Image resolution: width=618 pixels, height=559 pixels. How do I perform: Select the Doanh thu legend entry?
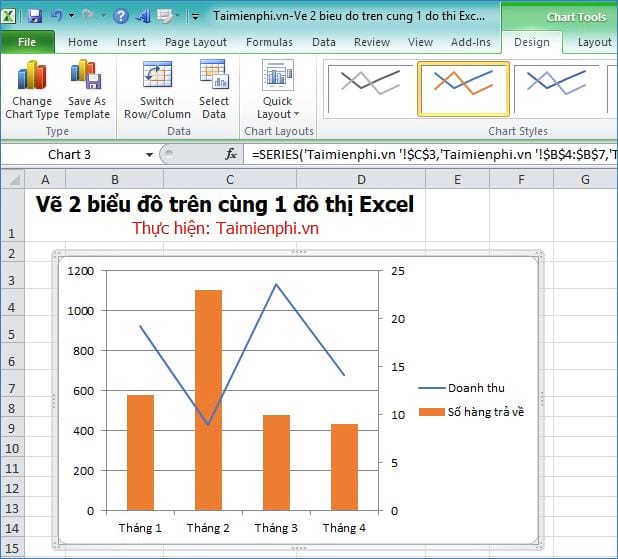pyautogui.click(x=461, y=388)
